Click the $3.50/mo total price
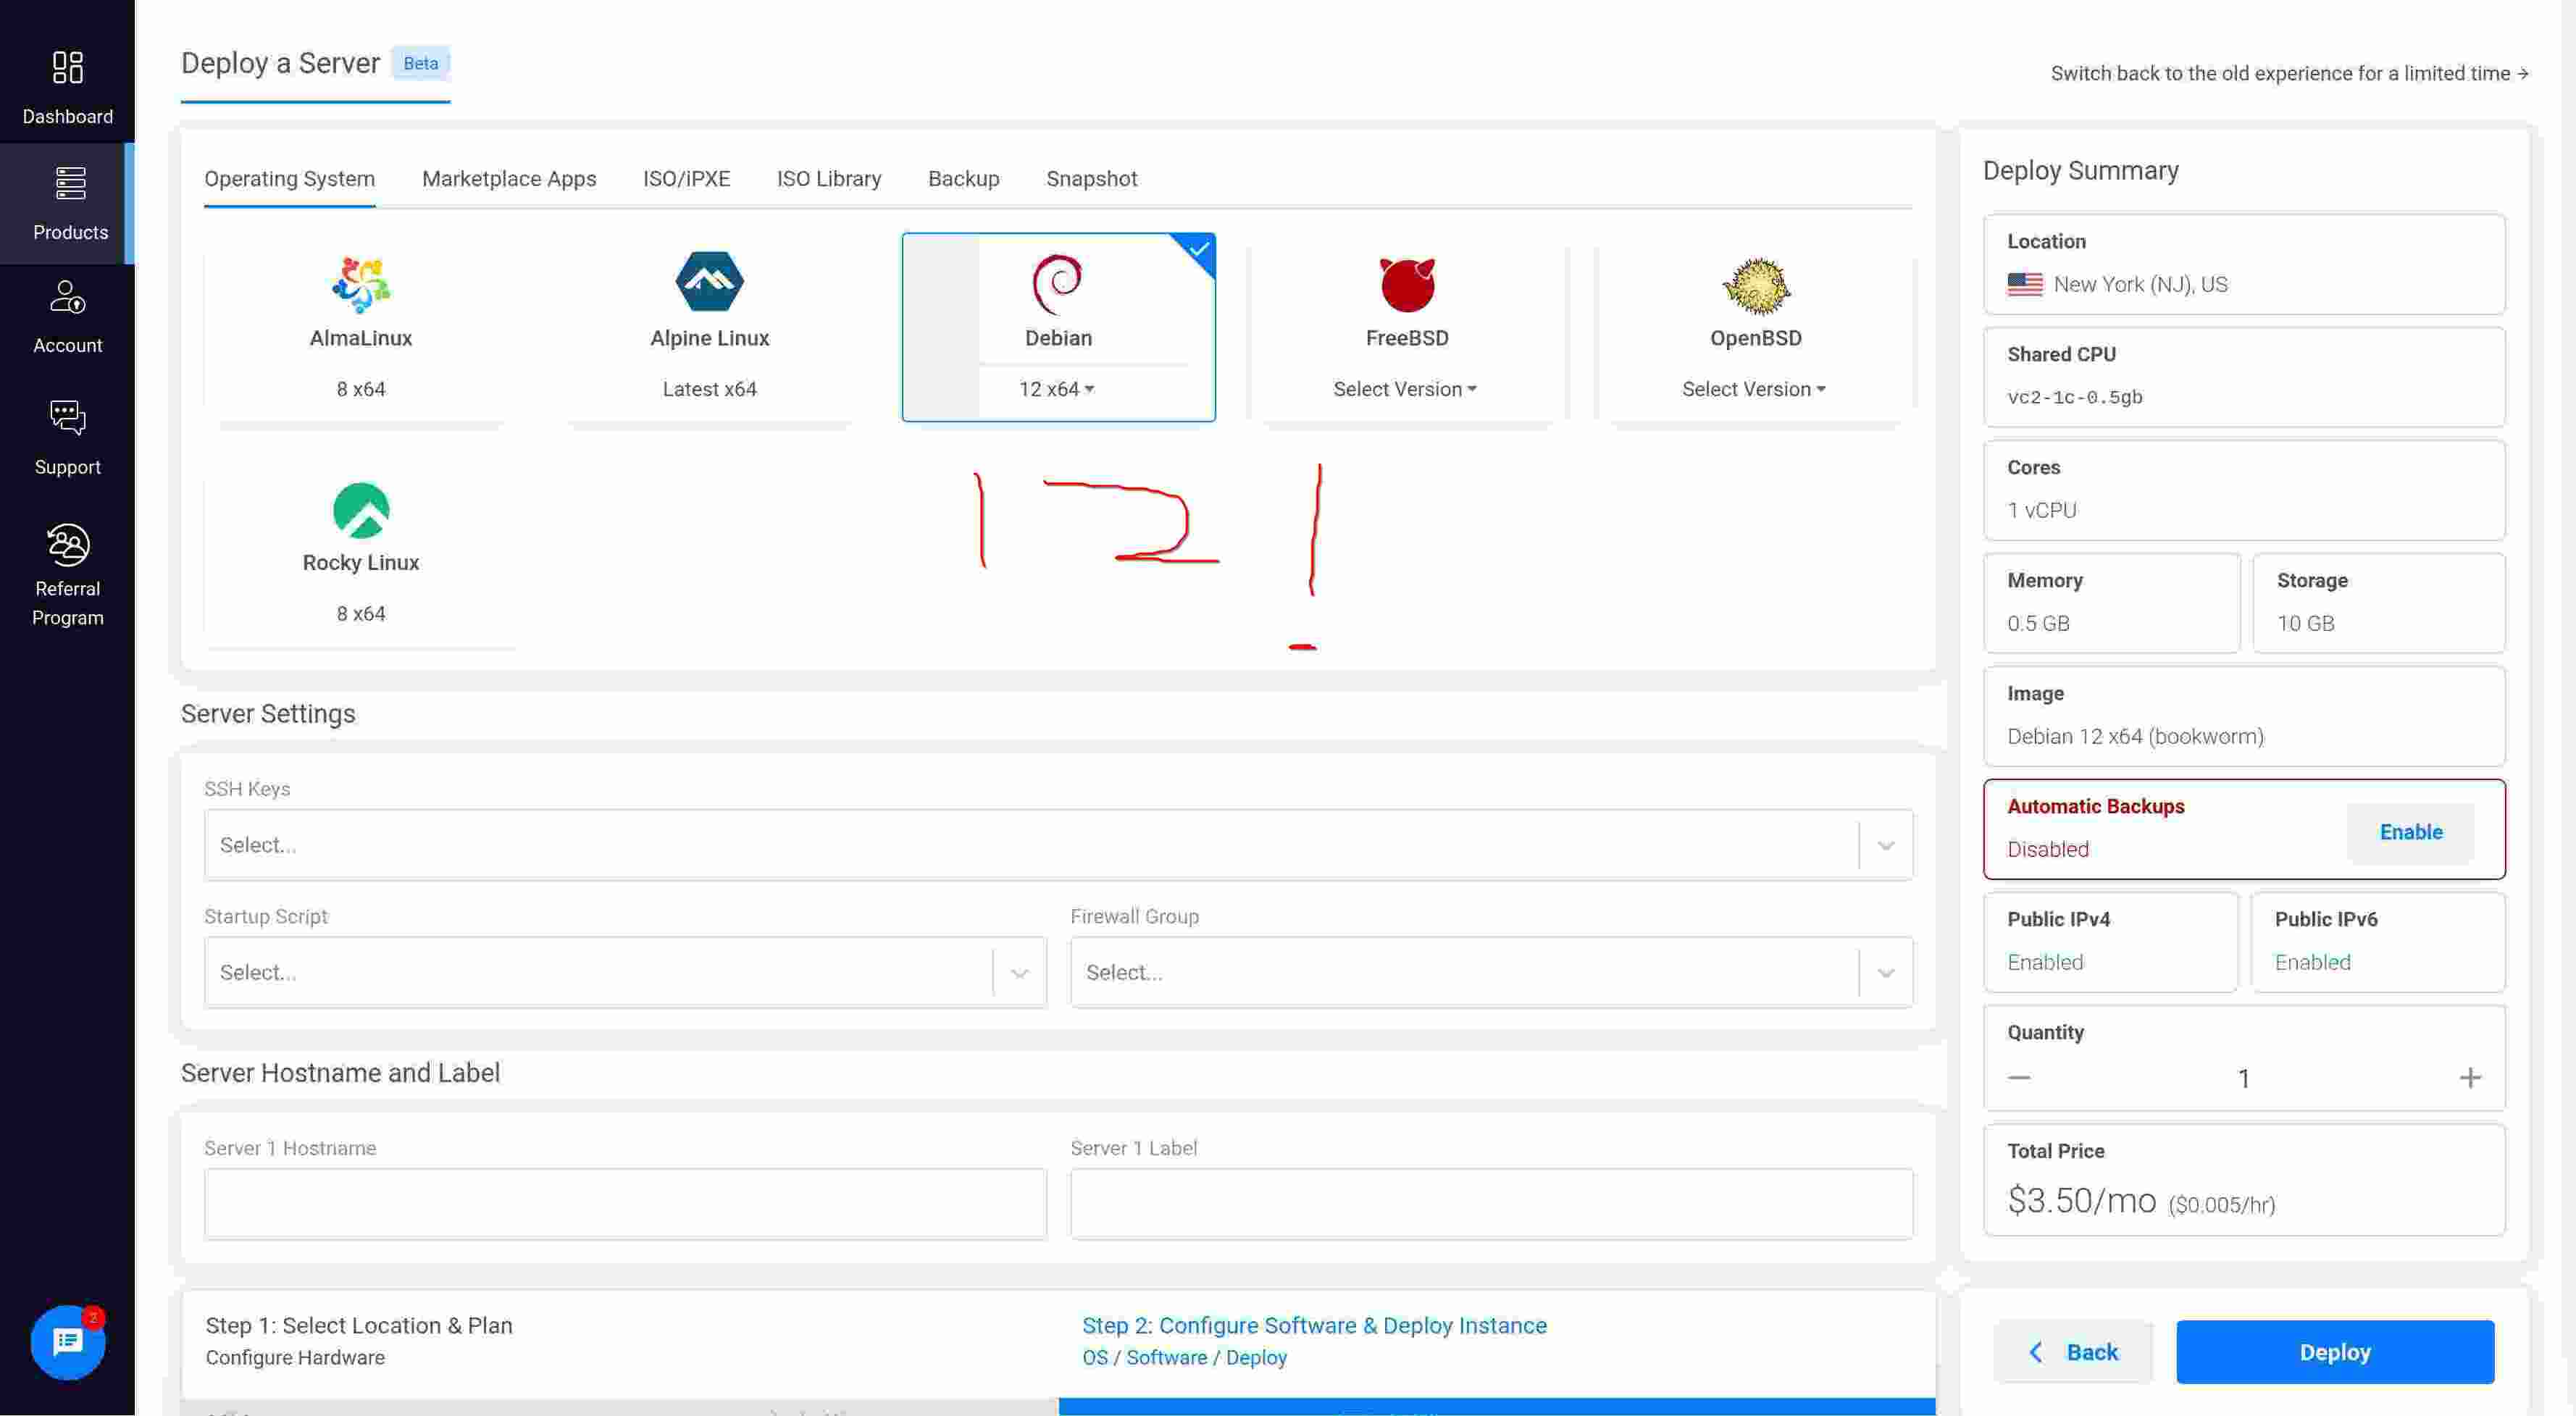The image size is (2576, 1416). pos(2082,1200)
